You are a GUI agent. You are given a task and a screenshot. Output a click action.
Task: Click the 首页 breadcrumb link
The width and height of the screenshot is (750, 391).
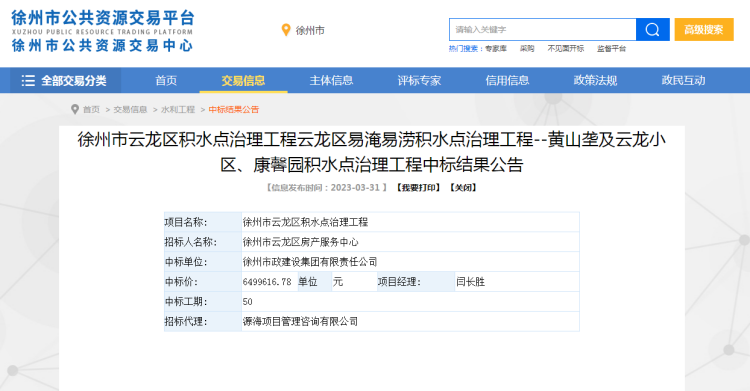(91, 110)
